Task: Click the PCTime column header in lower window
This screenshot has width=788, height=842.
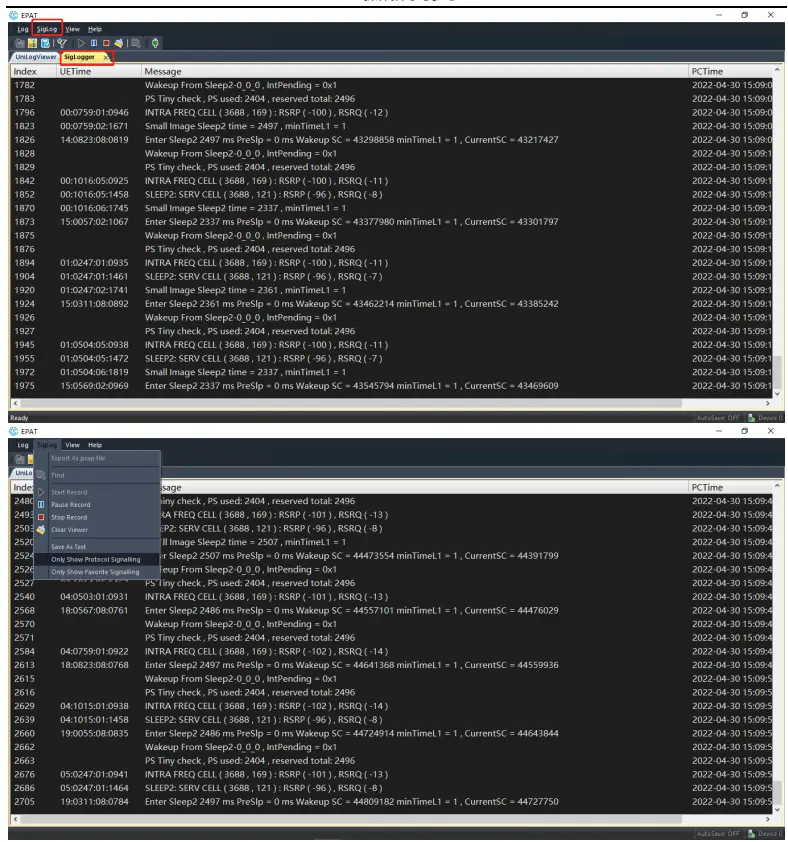Action: pyautogui.click(x=731, y=488)
